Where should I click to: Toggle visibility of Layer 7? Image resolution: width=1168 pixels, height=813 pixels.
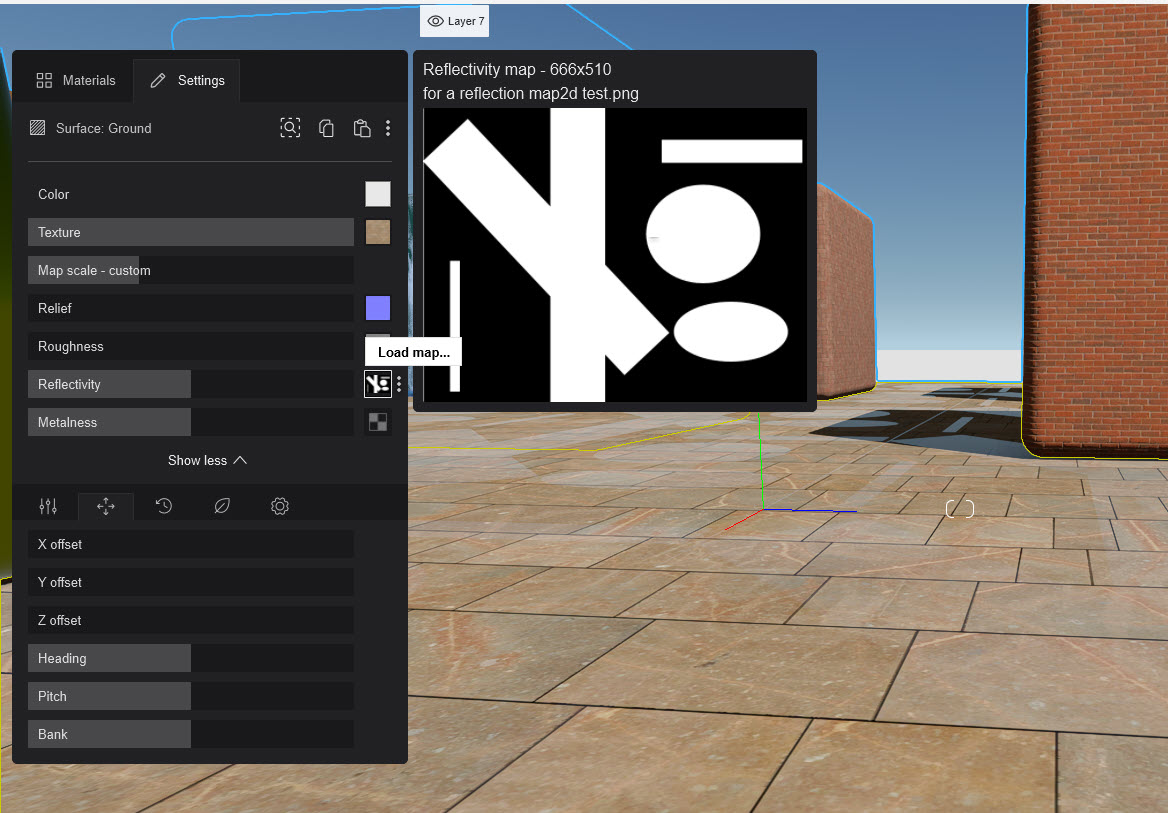(454, 20)
